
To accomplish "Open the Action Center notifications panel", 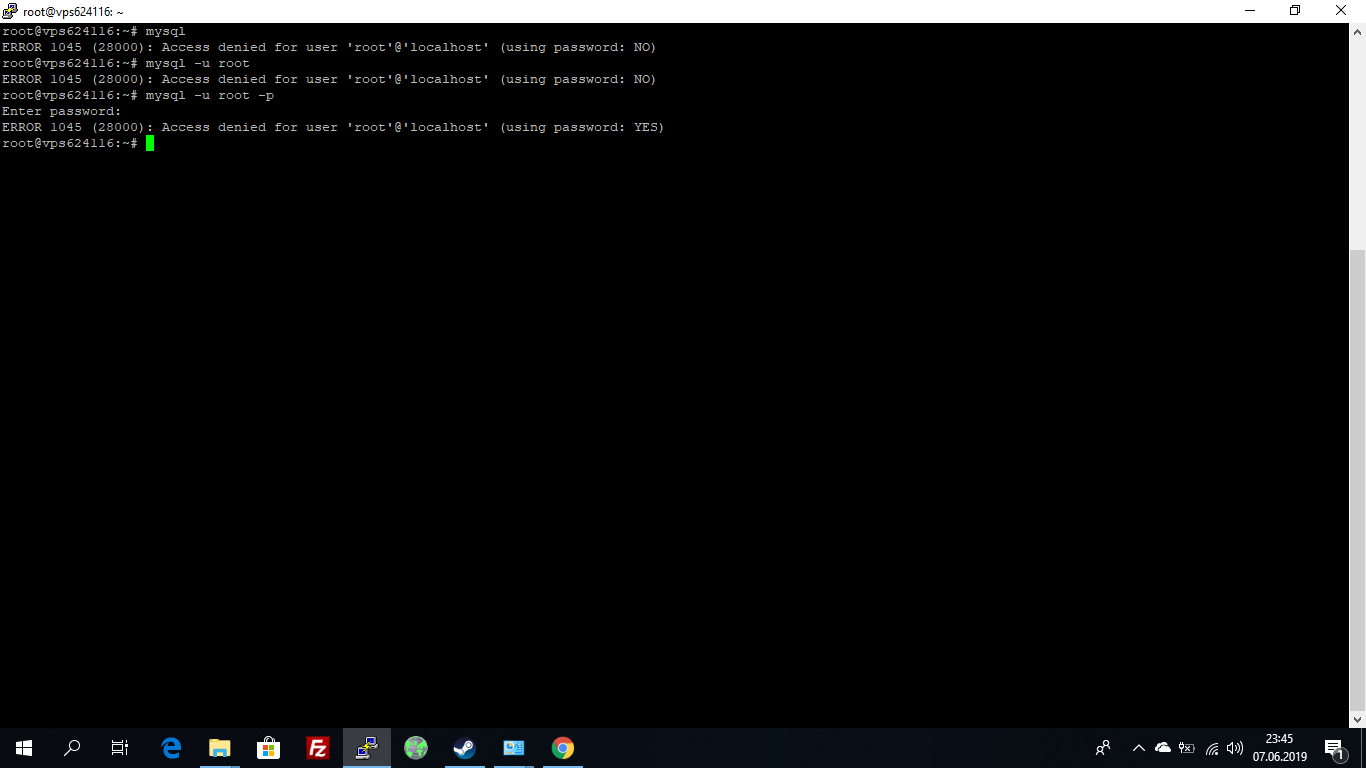I will point(1333,748).
